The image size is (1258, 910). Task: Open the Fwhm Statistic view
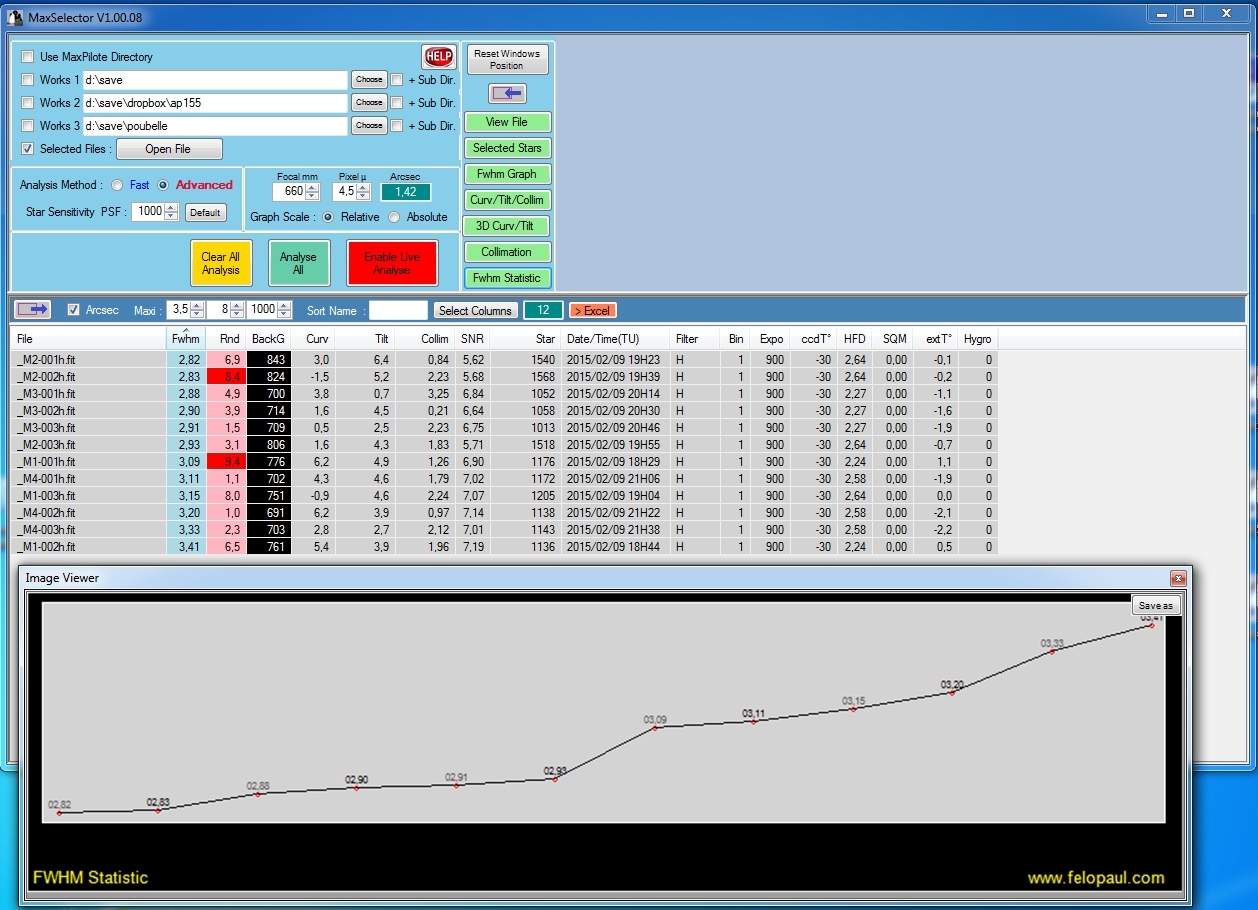[507, 278]
